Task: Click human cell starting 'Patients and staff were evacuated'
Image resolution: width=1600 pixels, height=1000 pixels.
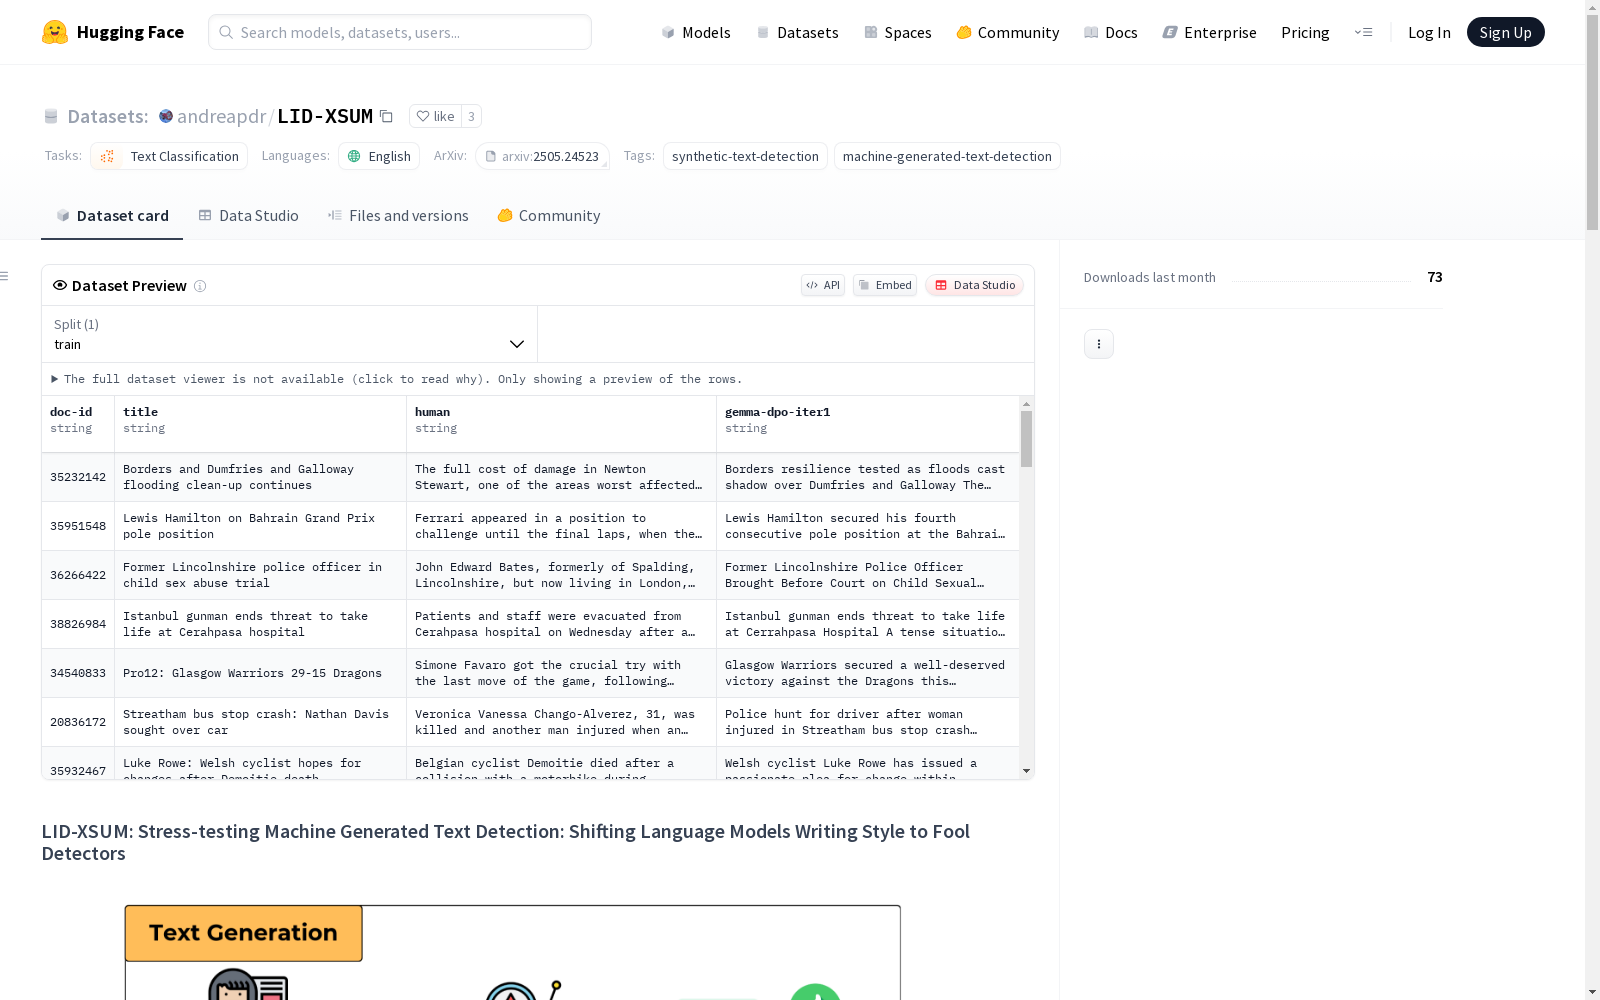Action: point(561,624)
